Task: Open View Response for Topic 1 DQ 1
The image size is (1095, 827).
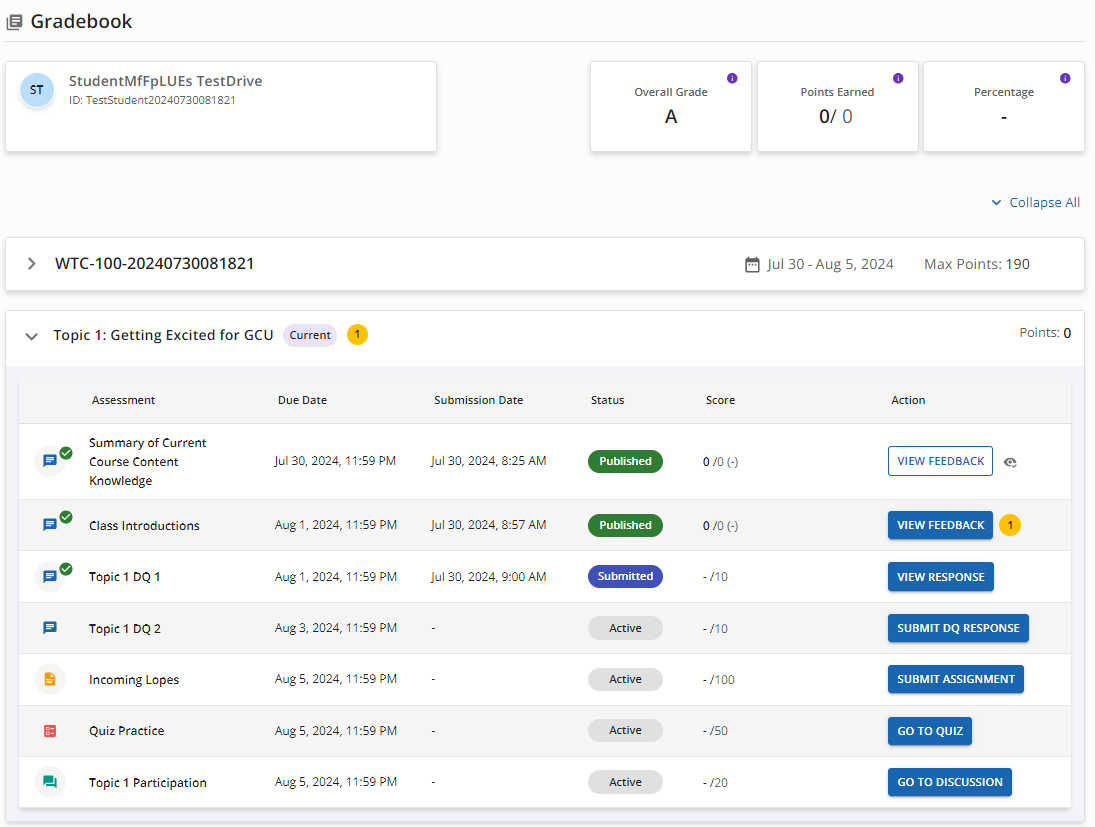Action: coord(941,577)
